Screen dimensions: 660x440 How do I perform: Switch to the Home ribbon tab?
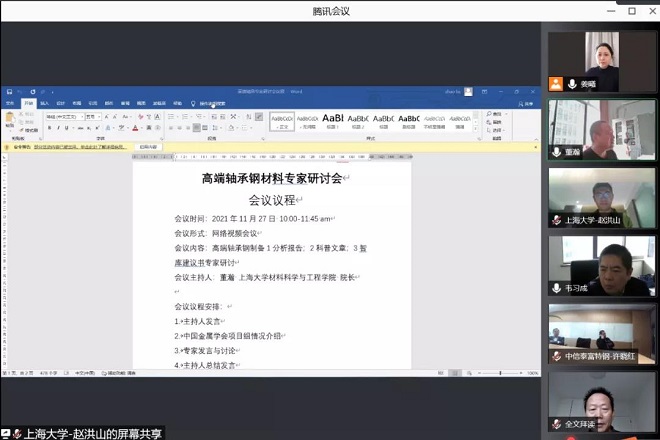click(28, 102)
